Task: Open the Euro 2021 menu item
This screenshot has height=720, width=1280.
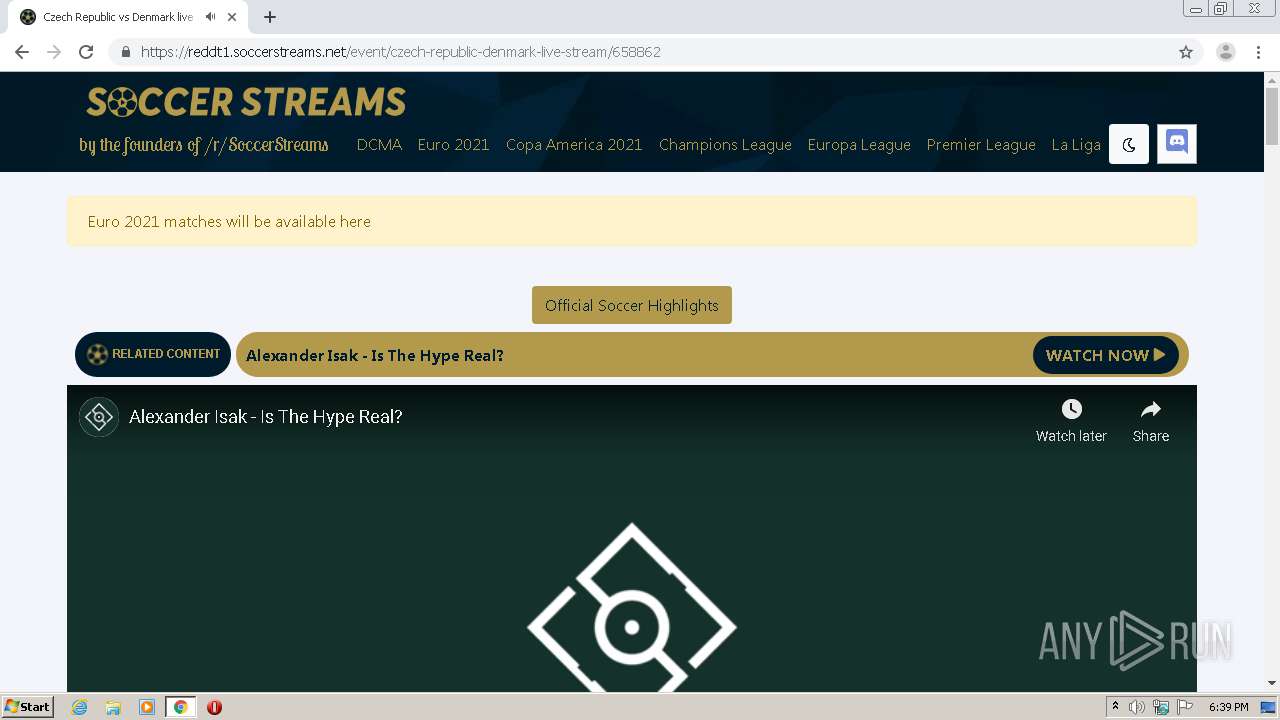Action: coord(453,145)
